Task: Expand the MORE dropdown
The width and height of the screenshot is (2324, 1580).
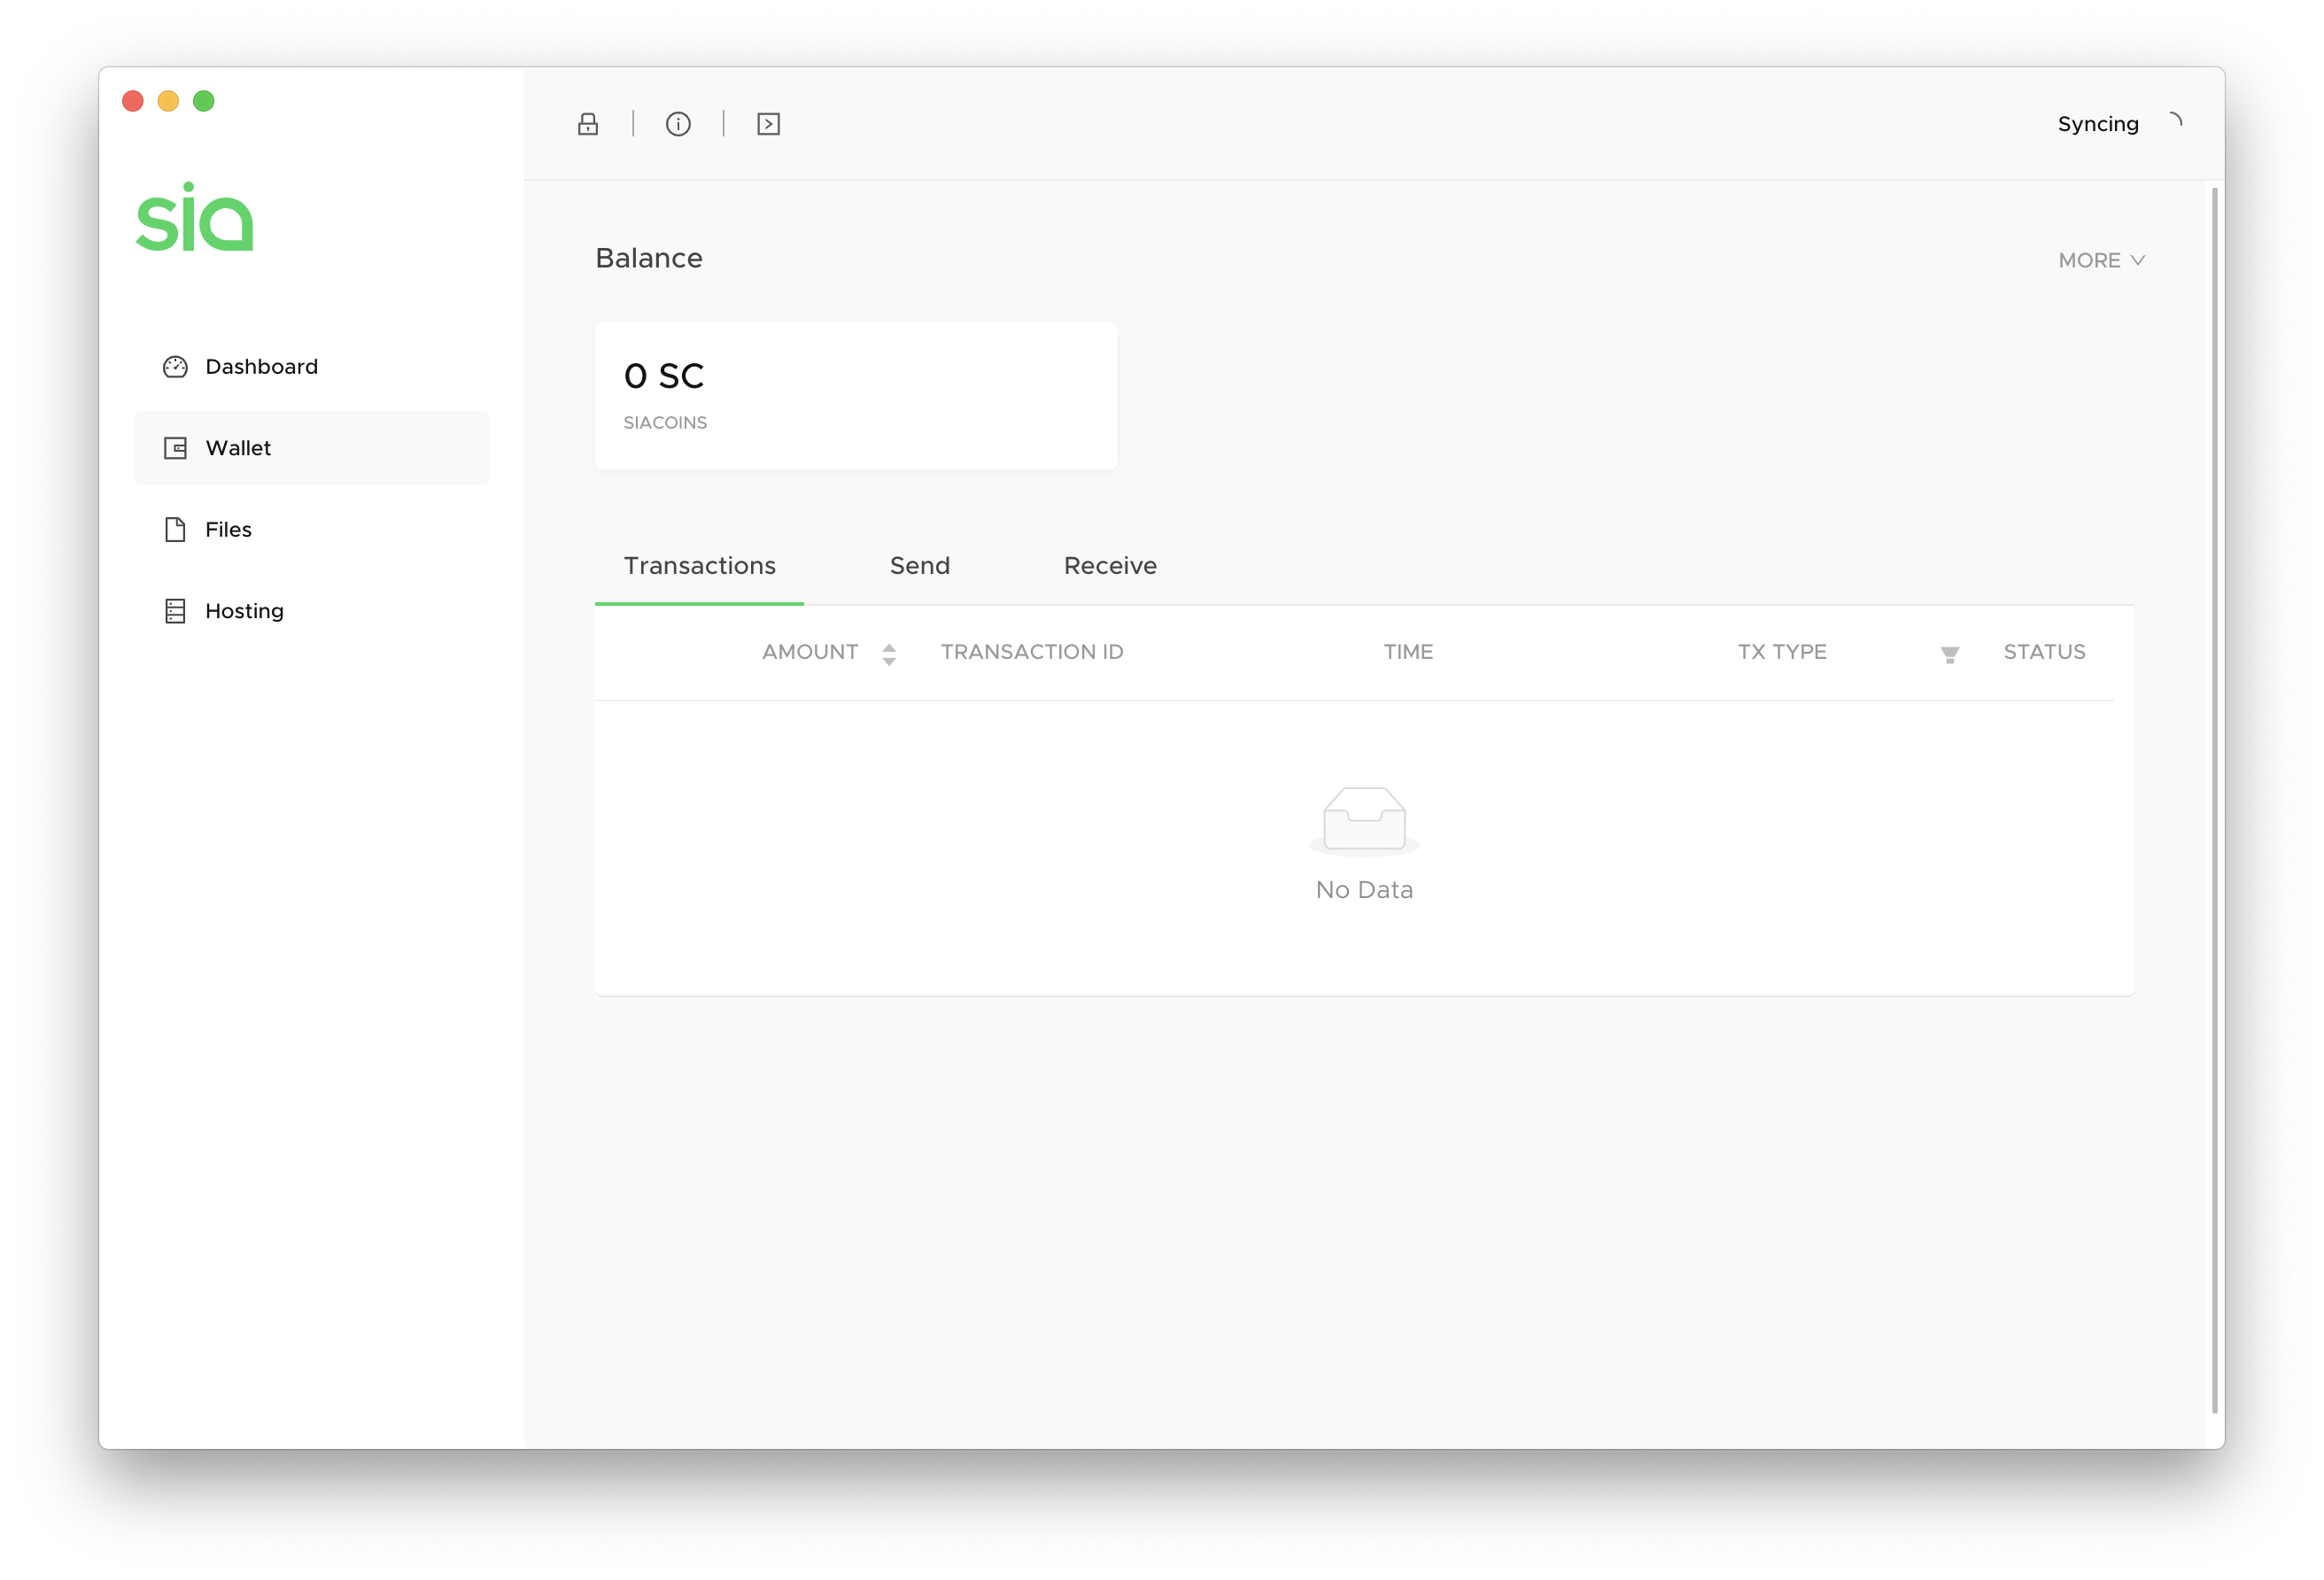Action: coord(2101,260)
